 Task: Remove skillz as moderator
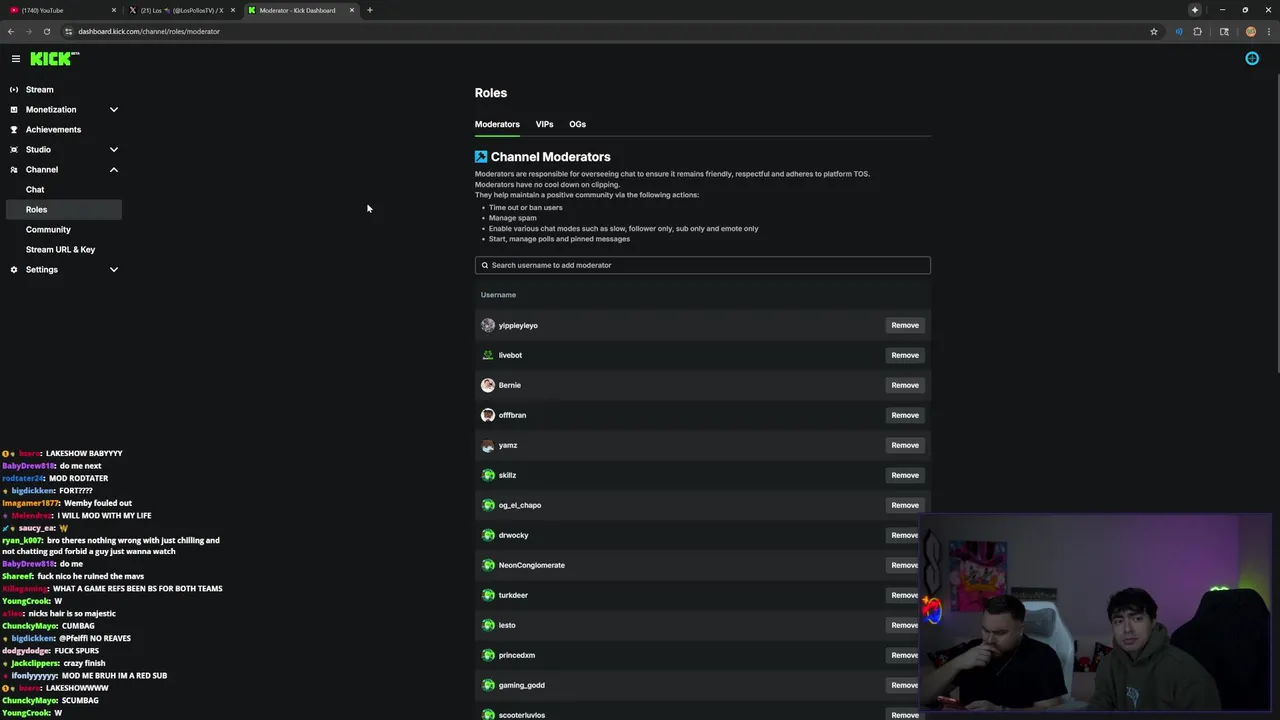pos(905,475)
